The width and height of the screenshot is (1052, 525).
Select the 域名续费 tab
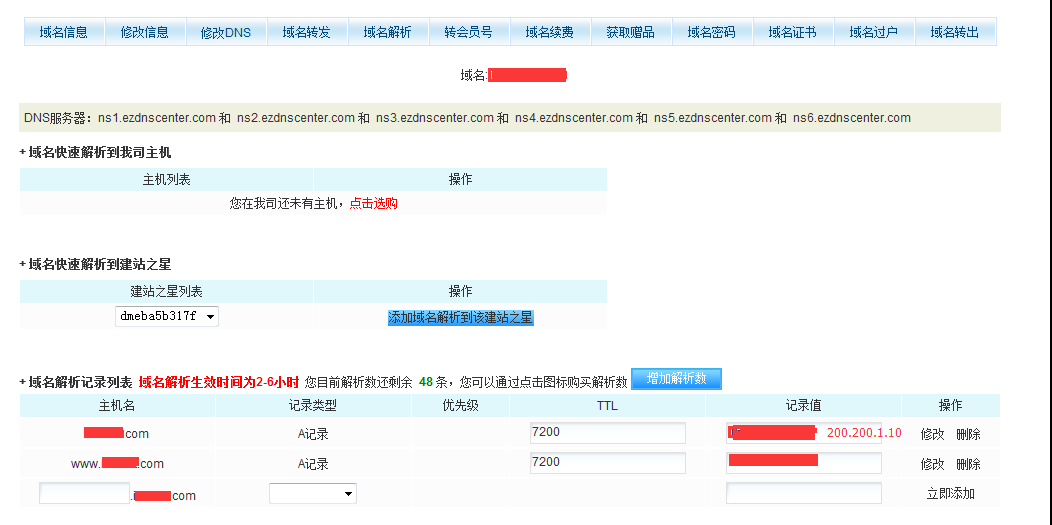point(550,32)
